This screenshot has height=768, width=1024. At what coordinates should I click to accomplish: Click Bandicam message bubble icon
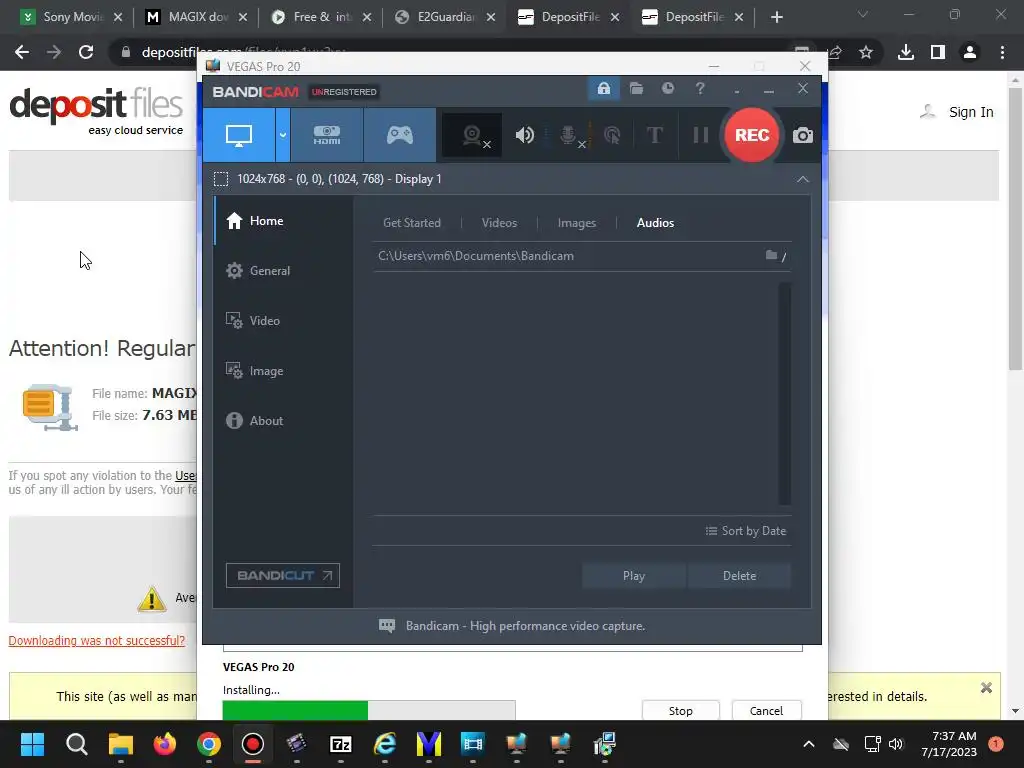(387, 626)
